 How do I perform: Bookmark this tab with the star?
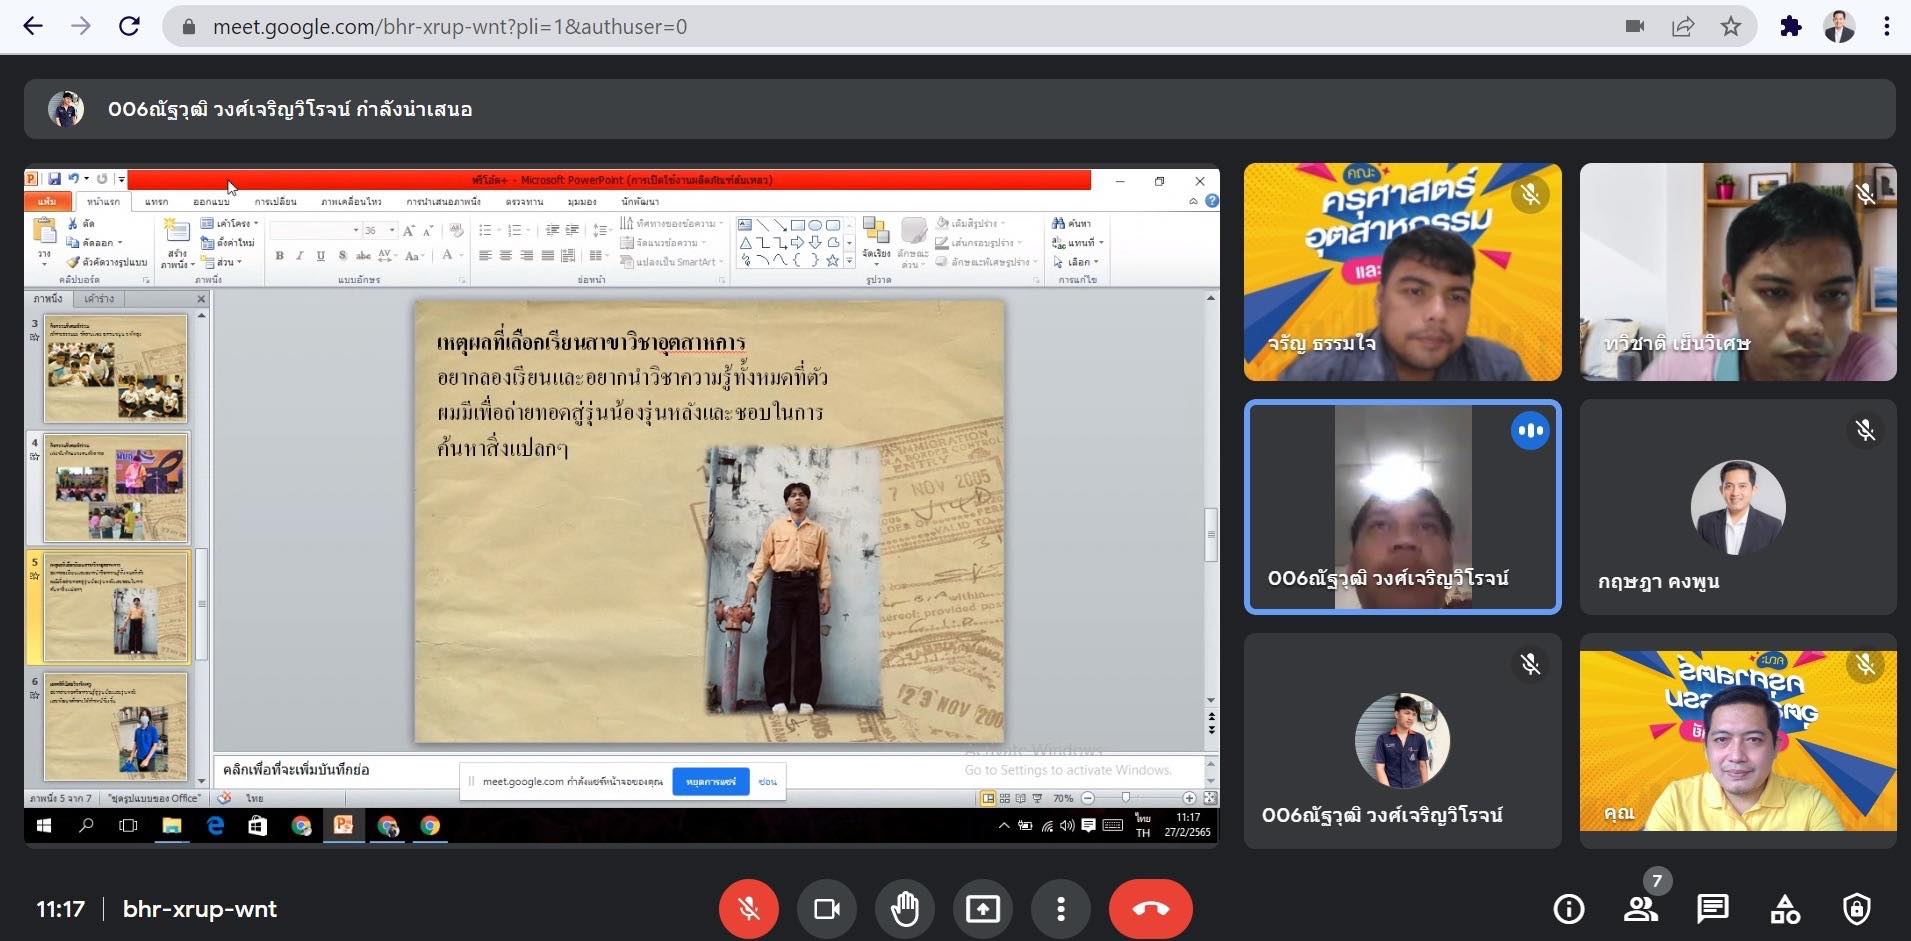[1731, 26]
